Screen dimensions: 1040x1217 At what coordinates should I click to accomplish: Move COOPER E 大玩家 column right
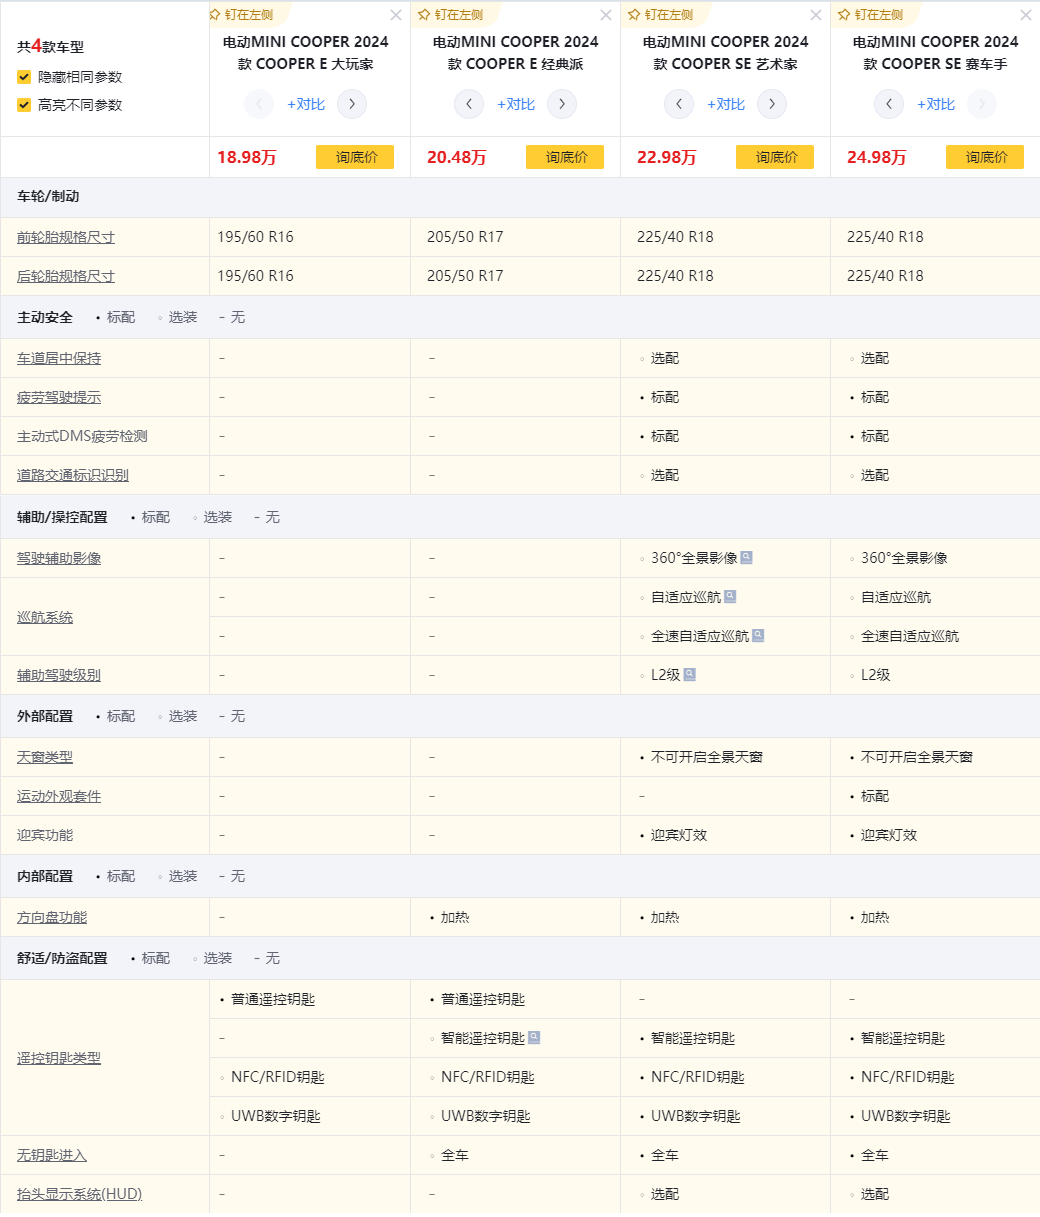[x=352, y=104]
